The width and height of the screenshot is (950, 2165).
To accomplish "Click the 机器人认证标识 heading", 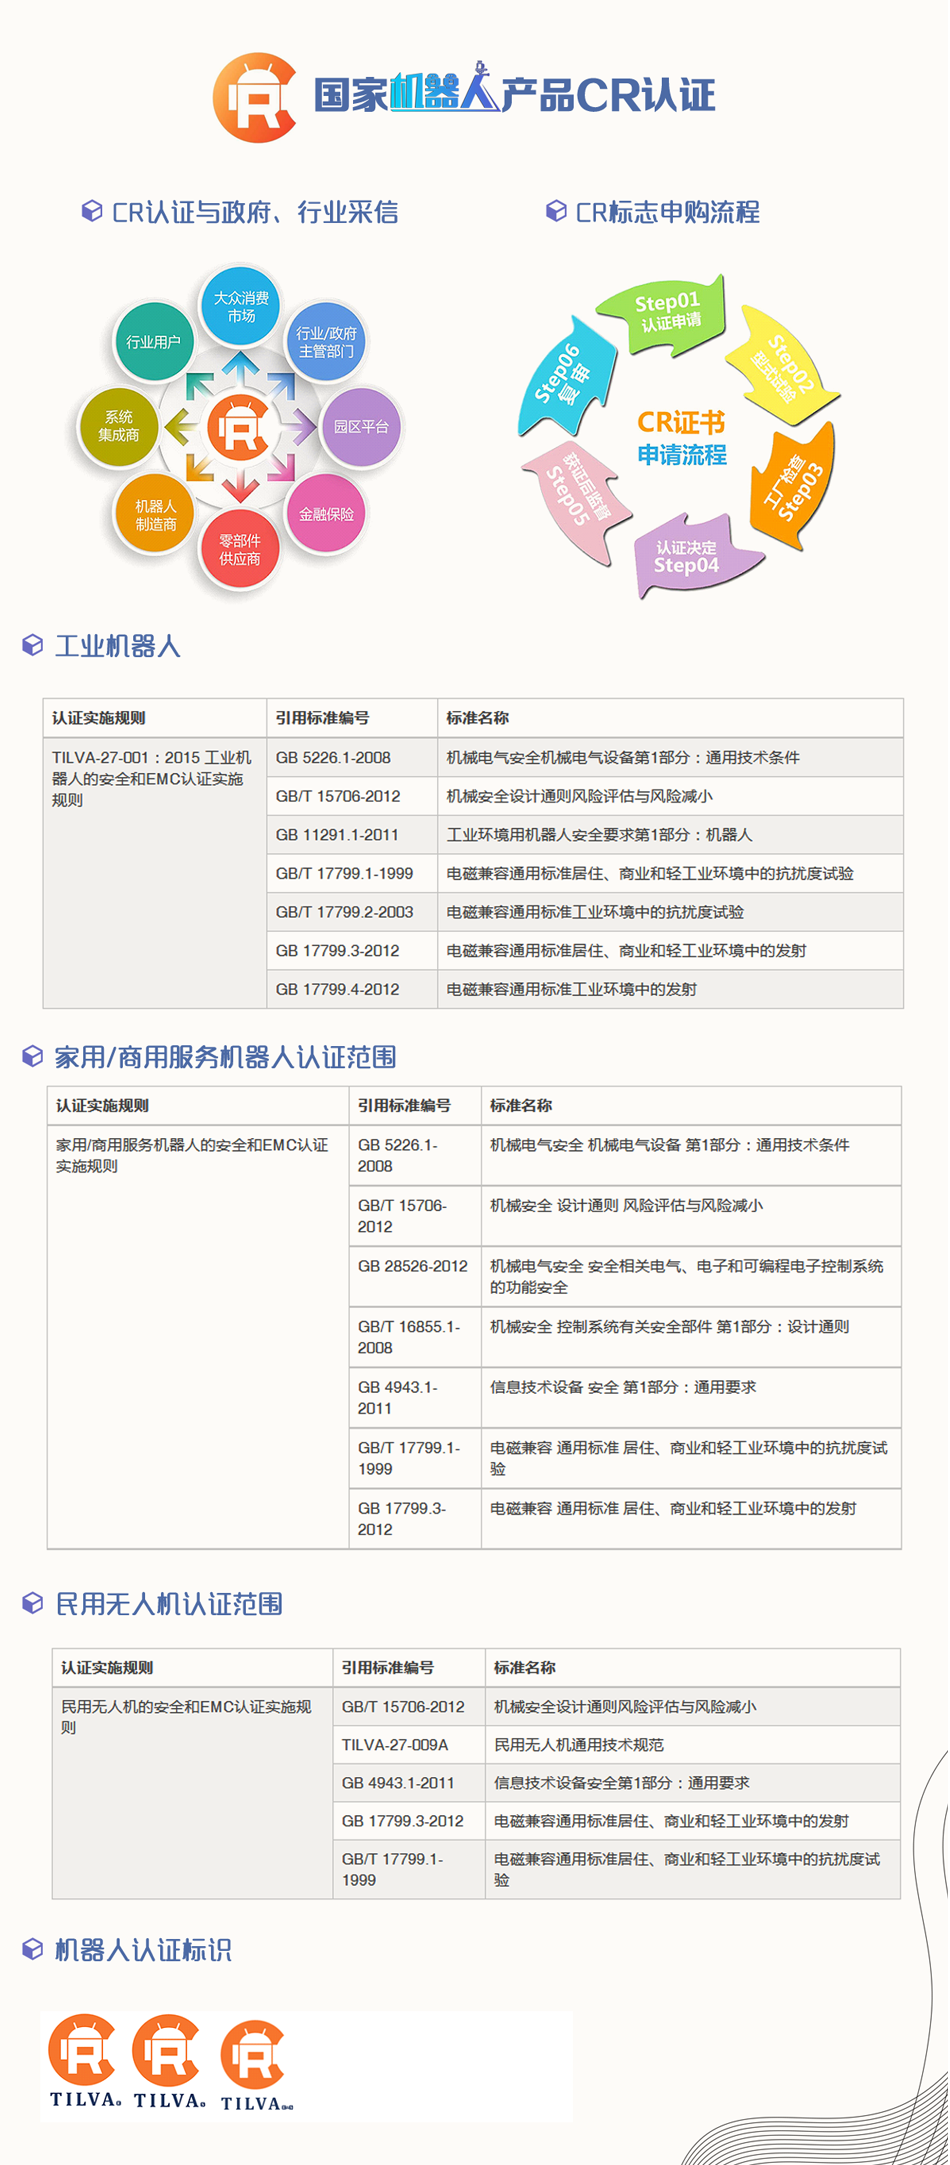I will 142,1950.
